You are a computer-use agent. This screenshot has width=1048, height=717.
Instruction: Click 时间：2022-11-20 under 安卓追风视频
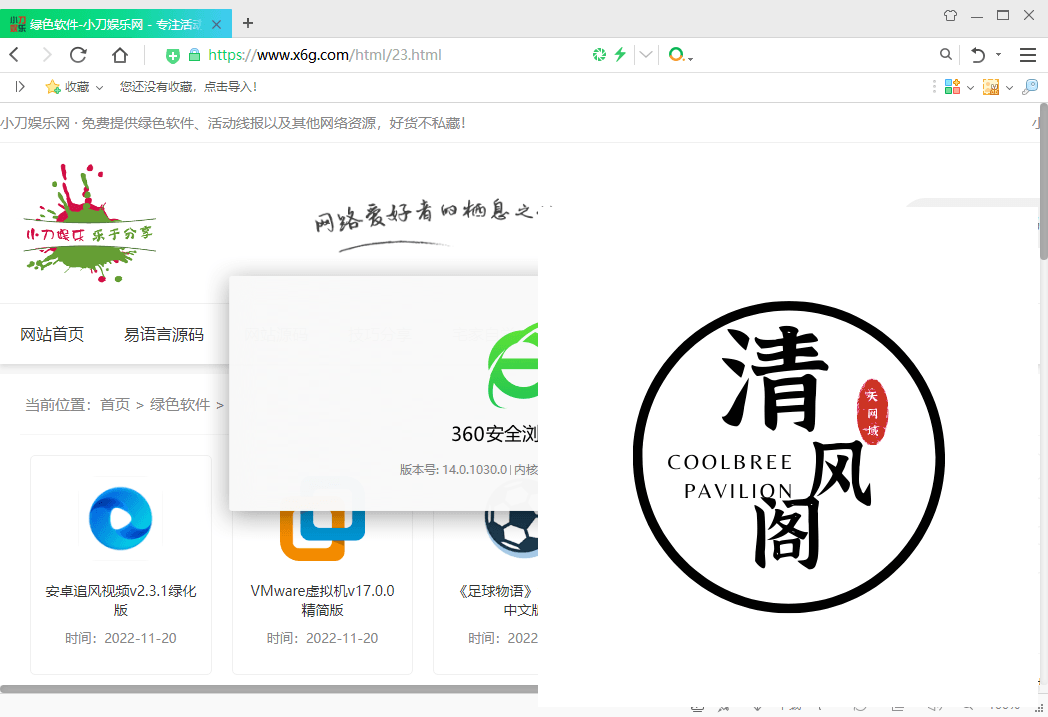[120, 638]
